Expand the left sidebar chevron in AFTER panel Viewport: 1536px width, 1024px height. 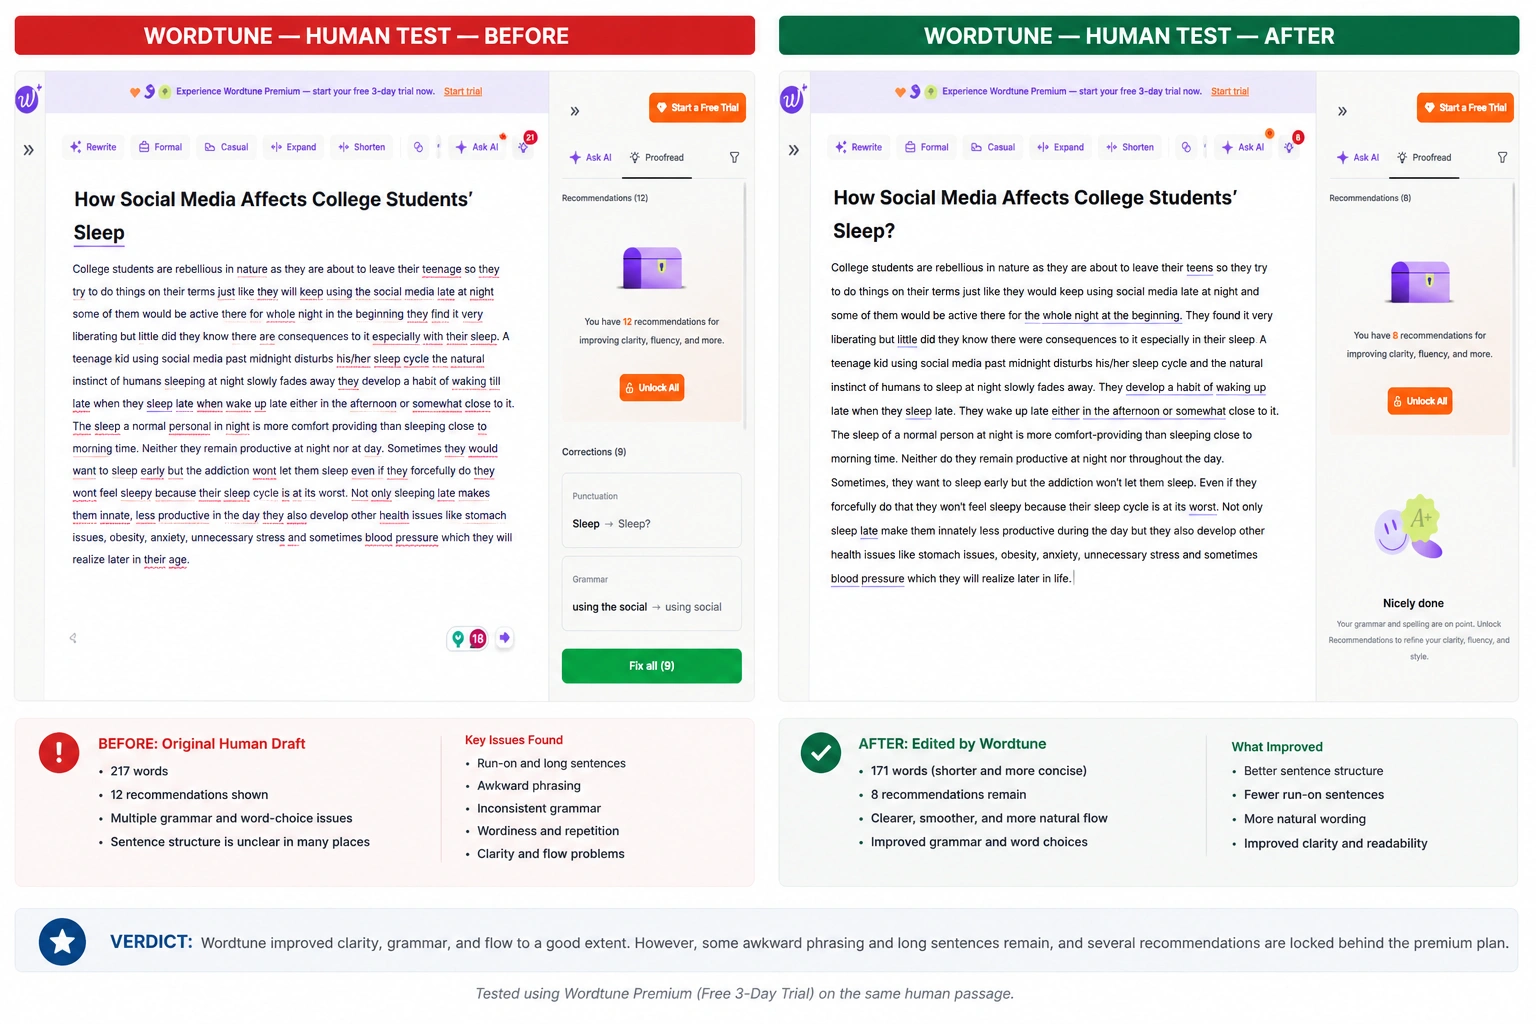coord(794,150)
